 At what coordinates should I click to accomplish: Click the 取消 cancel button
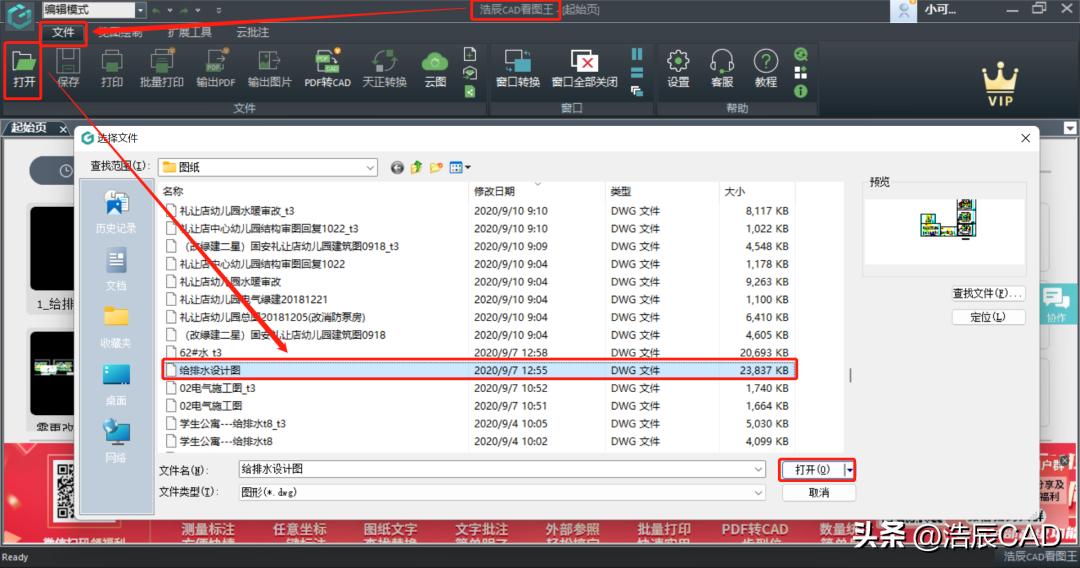coord(819,493)
